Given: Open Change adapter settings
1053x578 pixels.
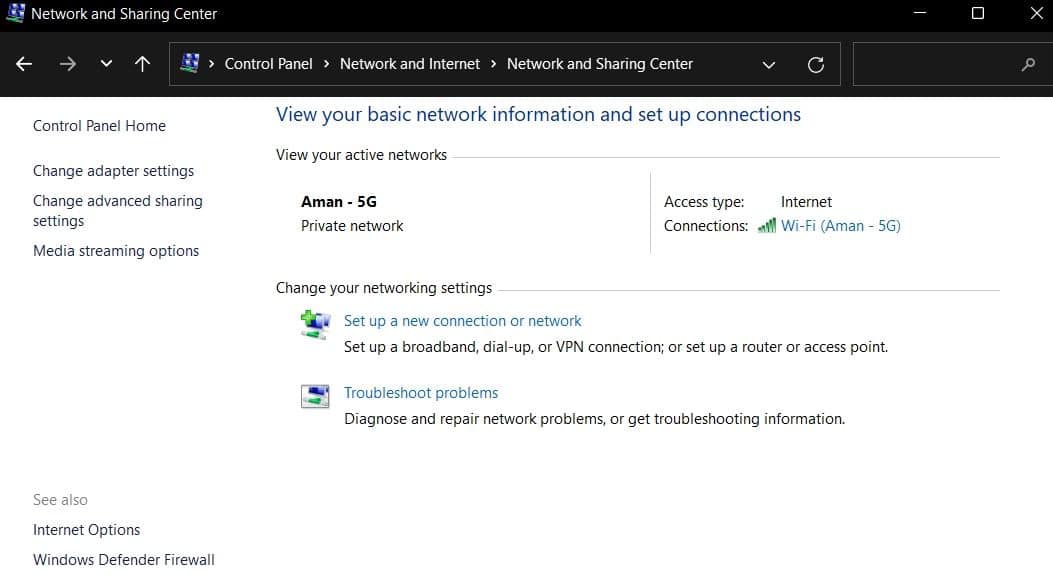Looking at the screenshot, I should (113, 171).
